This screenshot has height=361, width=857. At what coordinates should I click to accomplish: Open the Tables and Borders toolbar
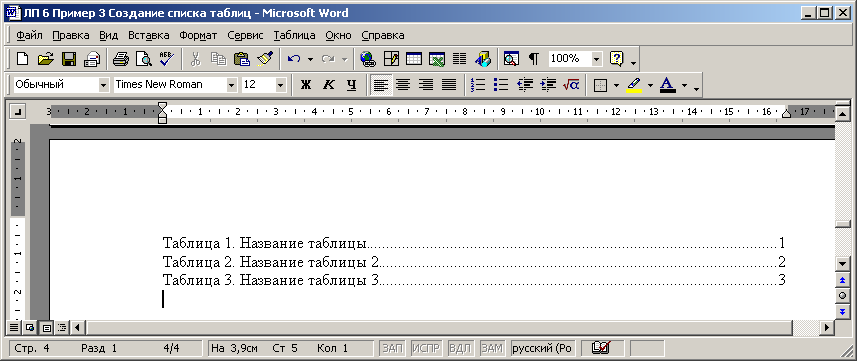point(391,59)
